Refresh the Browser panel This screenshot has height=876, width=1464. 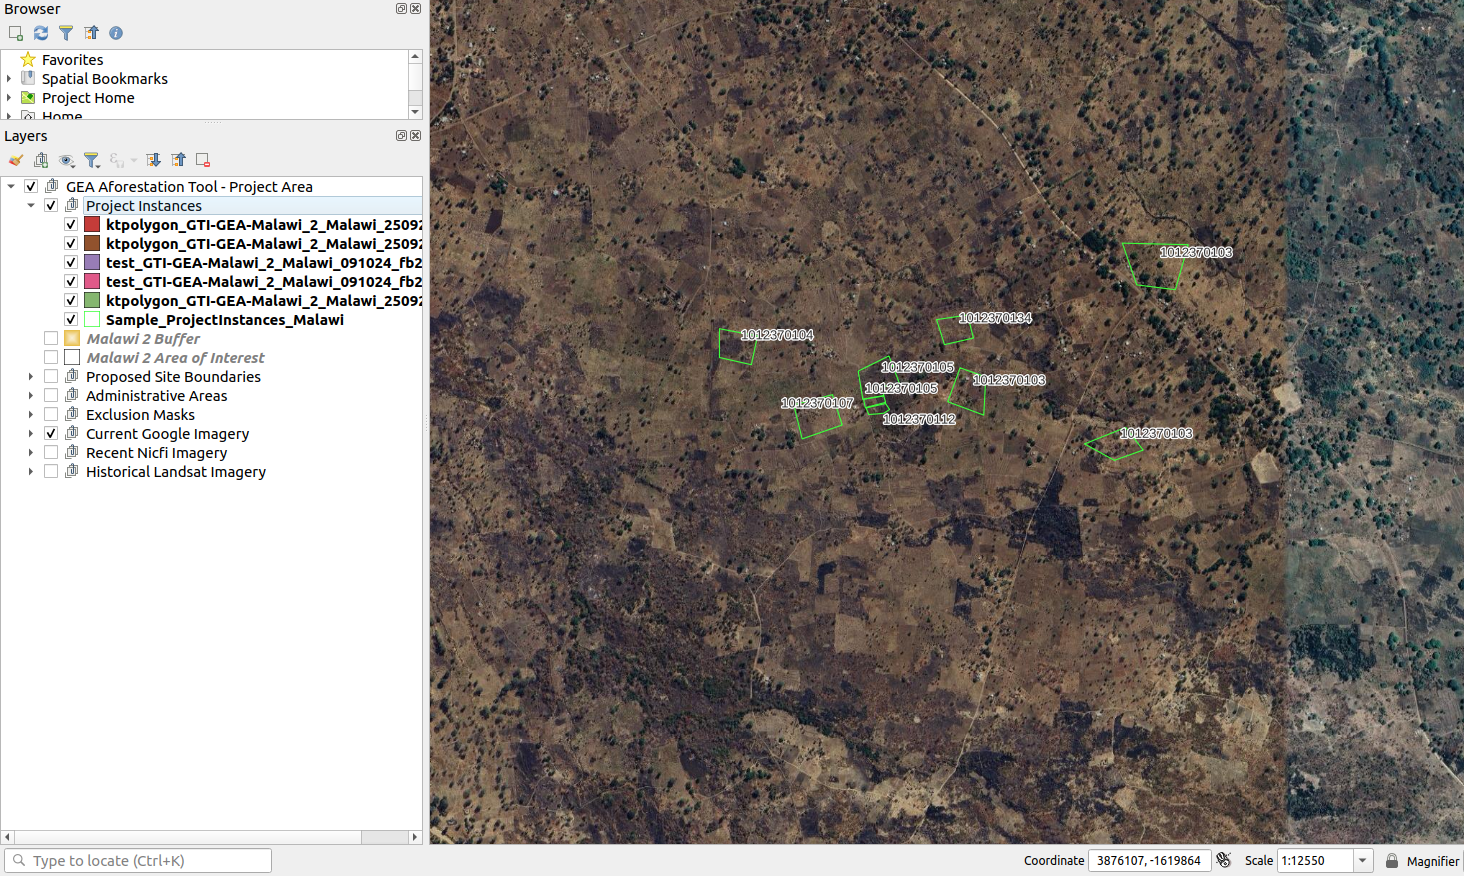click(x=41, y=33)
